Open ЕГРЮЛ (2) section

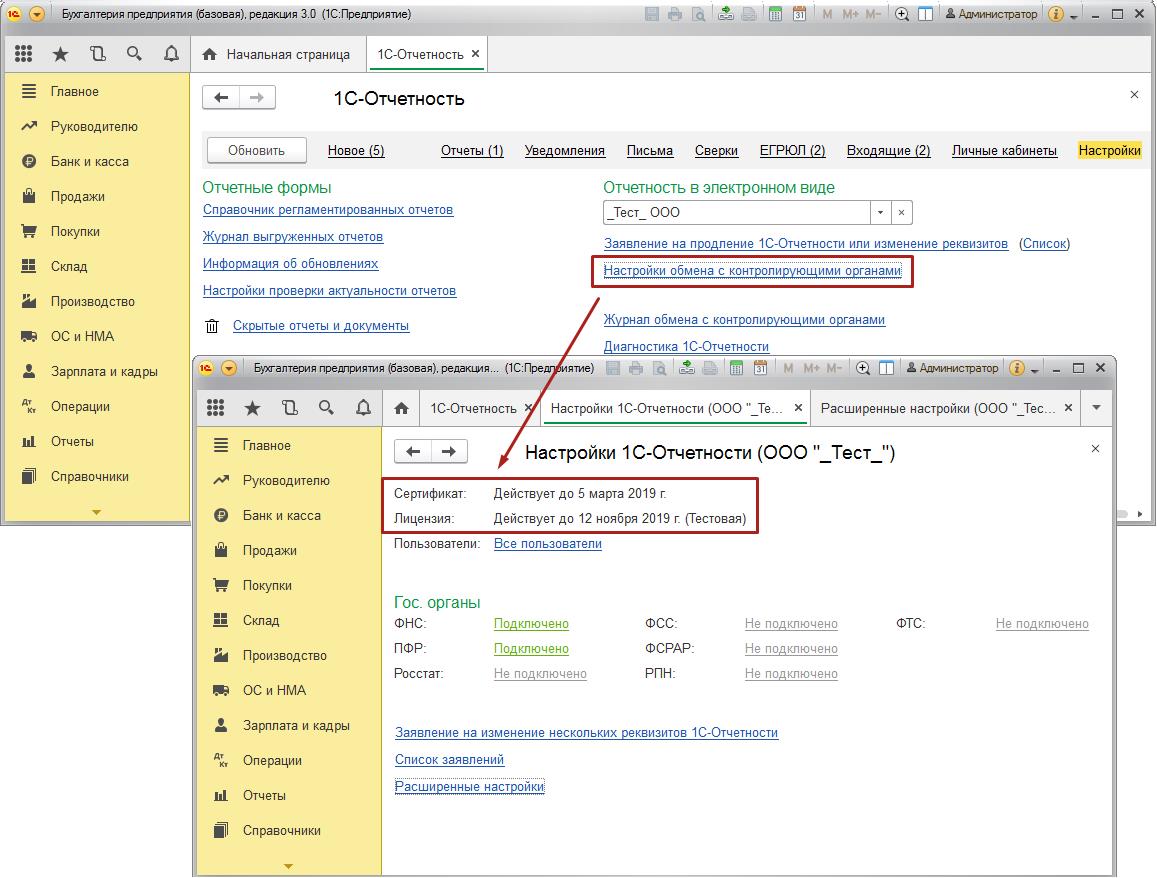click(792, 151)
